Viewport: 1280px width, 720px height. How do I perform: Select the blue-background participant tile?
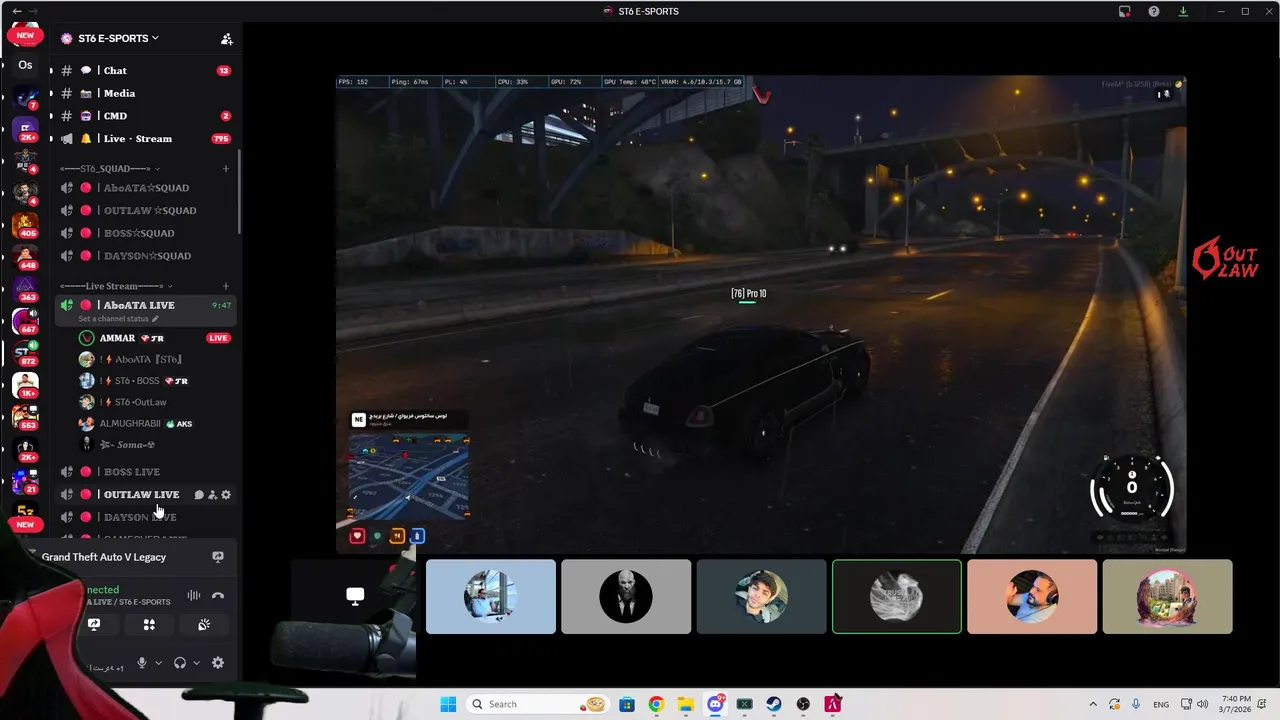click(x=491, y=596)
